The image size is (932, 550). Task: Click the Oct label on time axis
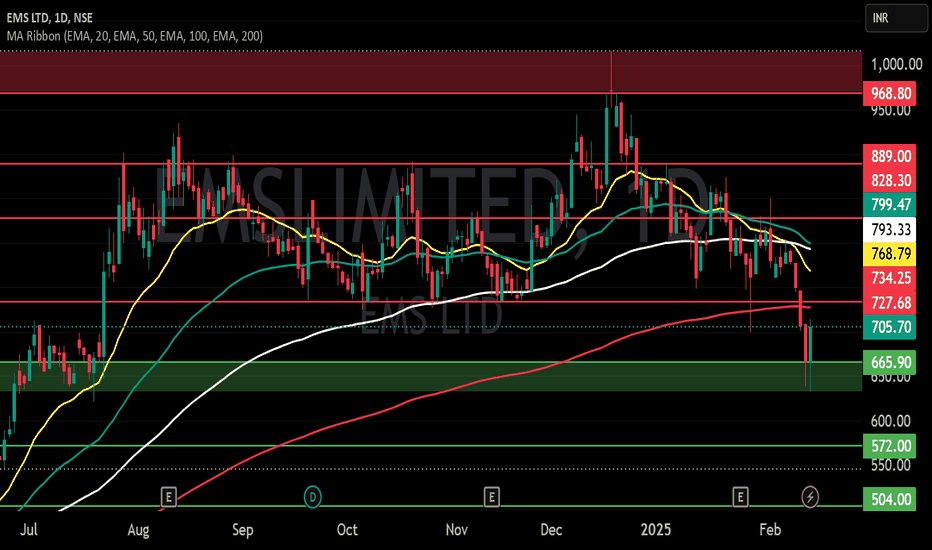[x=347, y=529]
